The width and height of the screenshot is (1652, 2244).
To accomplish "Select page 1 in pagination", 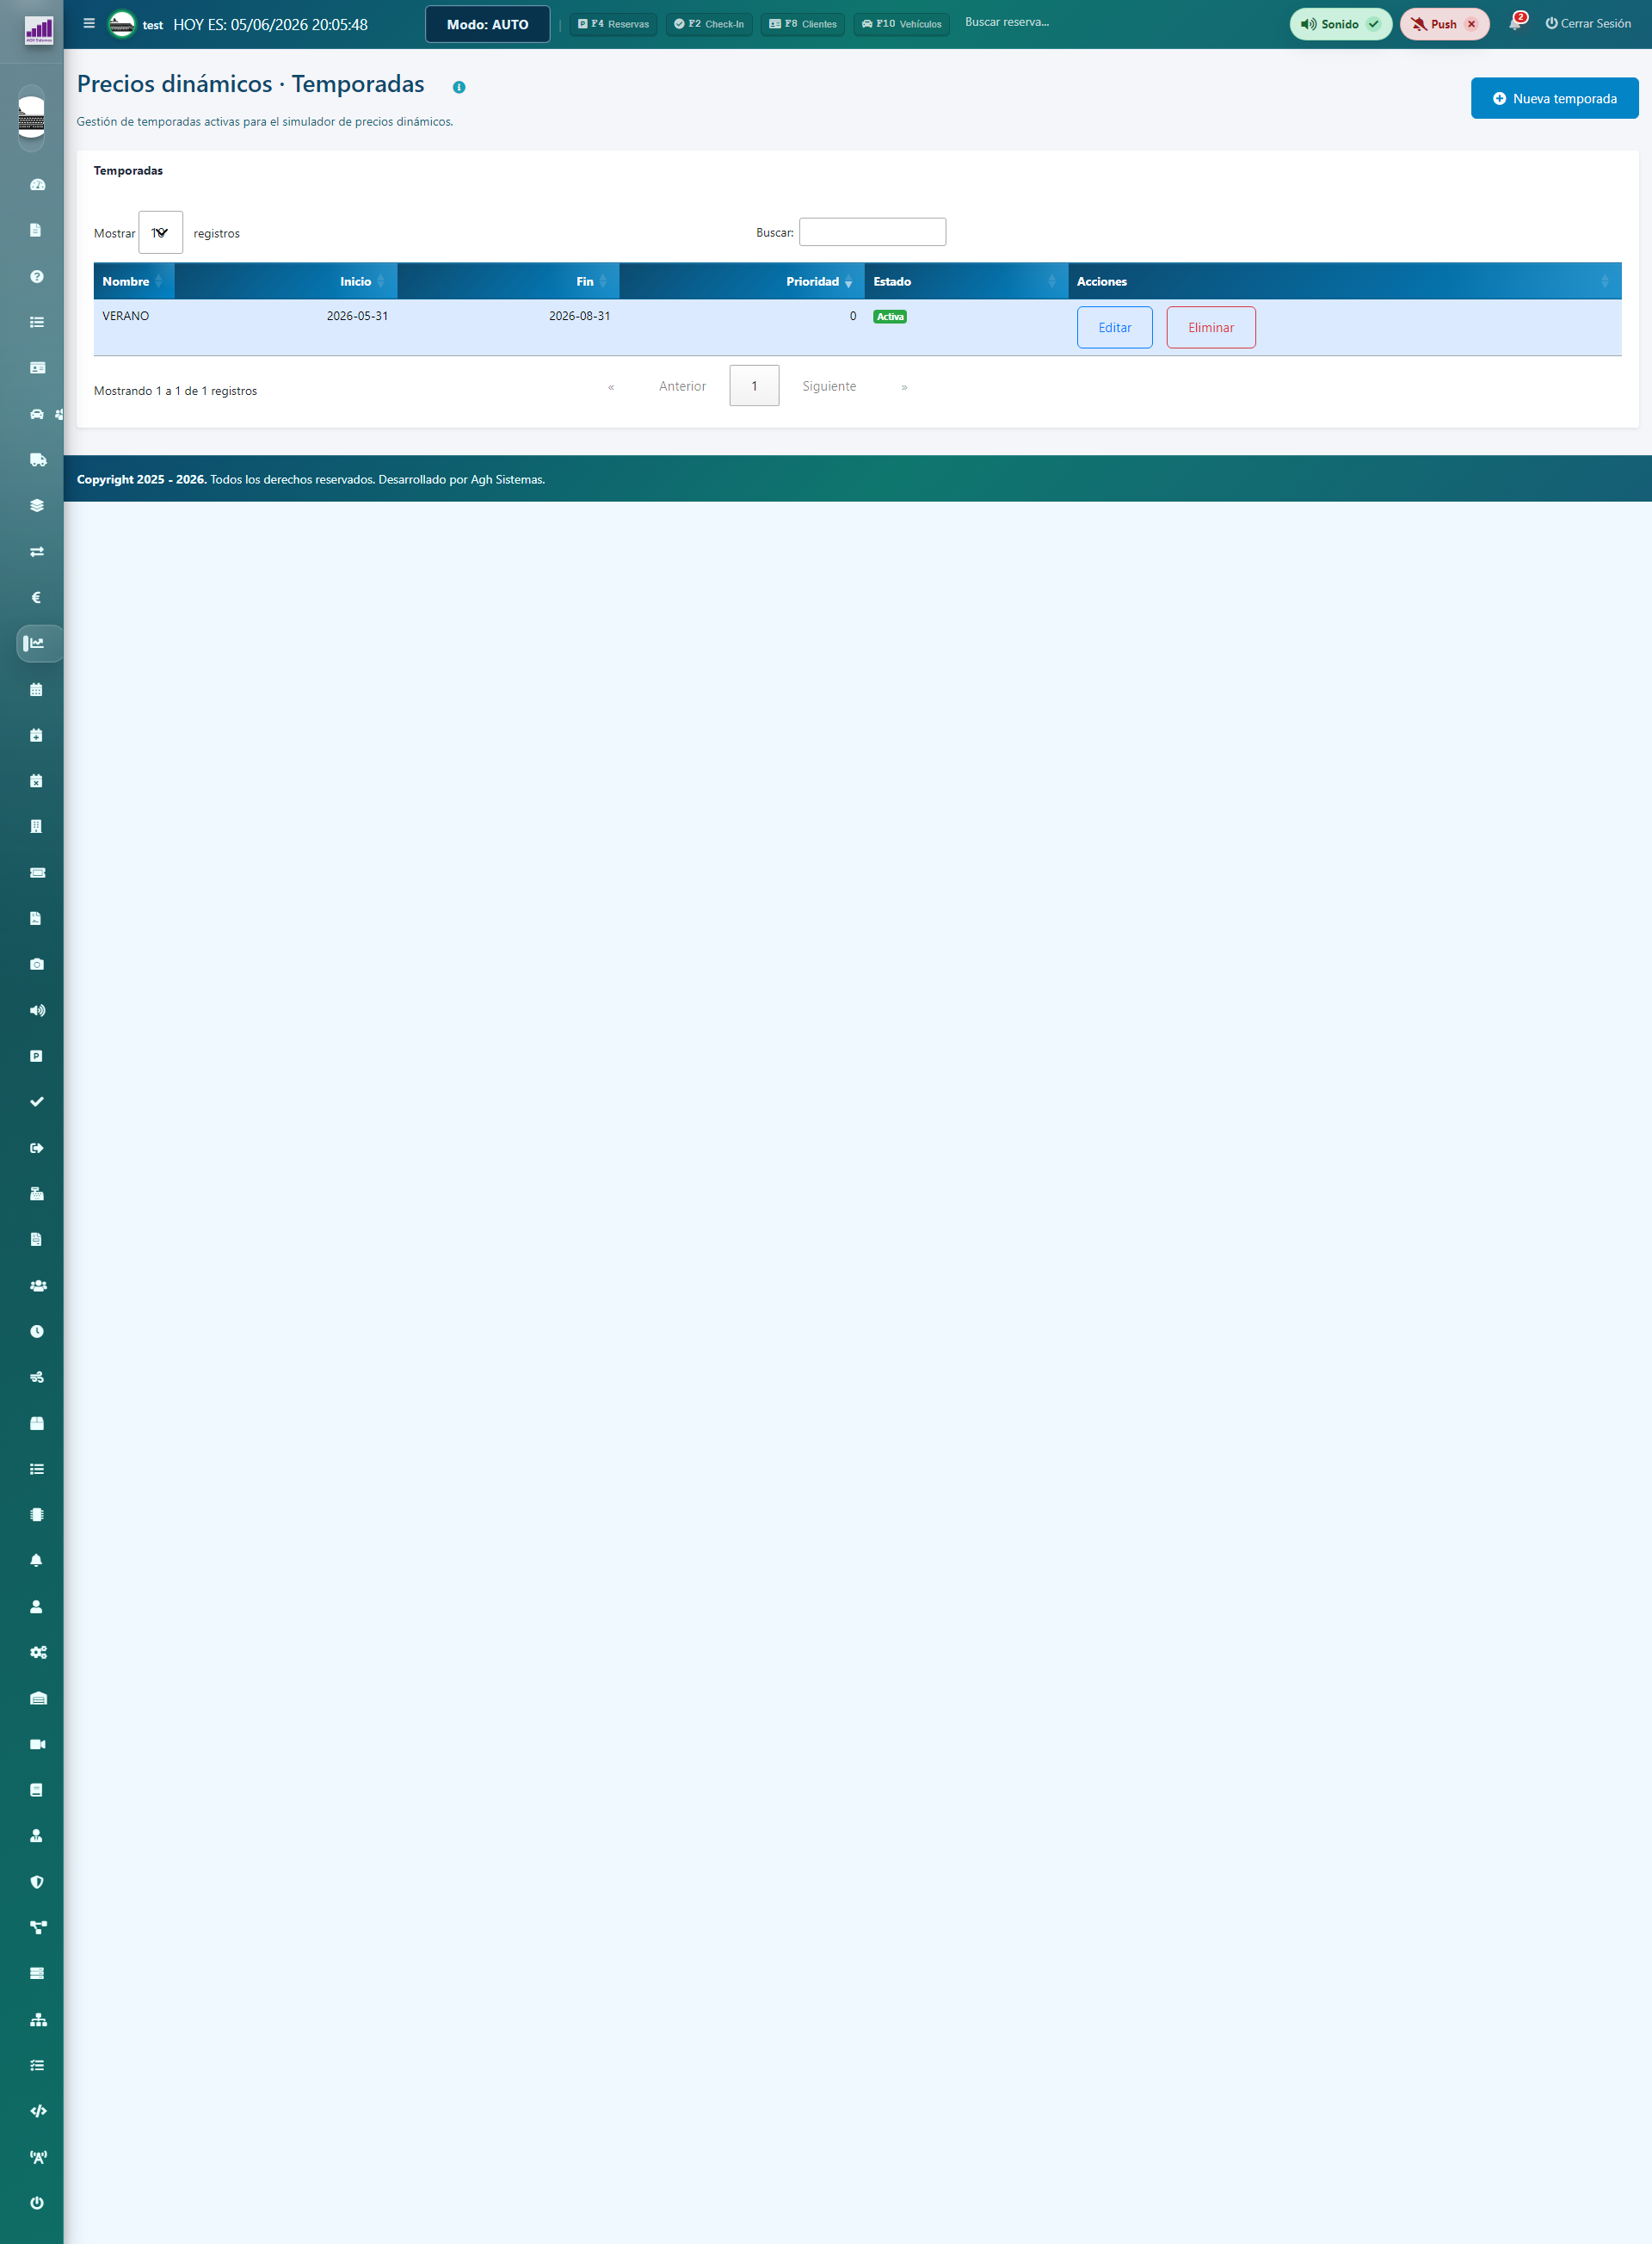I will point(754,386).
